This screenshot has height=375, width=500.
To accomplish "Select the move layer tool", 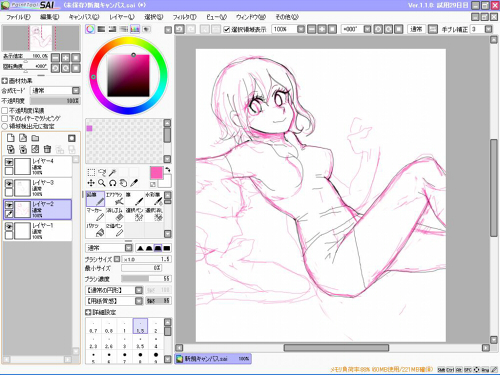I will [x=91, y=183].
